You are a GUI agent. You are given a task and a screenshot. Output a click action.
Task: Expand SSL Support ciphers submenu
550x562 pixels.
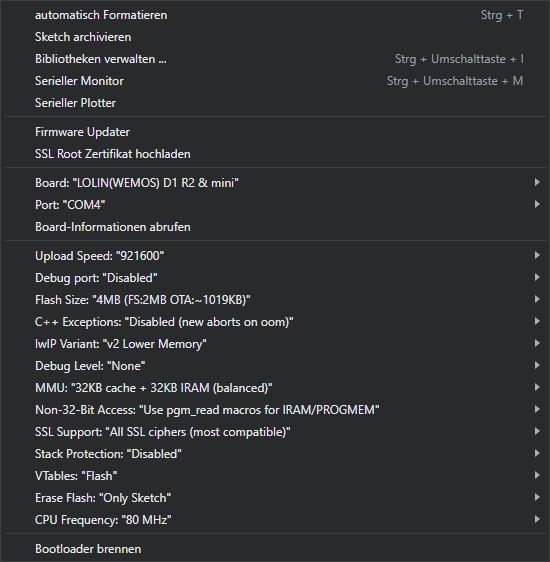coord(275,432)
